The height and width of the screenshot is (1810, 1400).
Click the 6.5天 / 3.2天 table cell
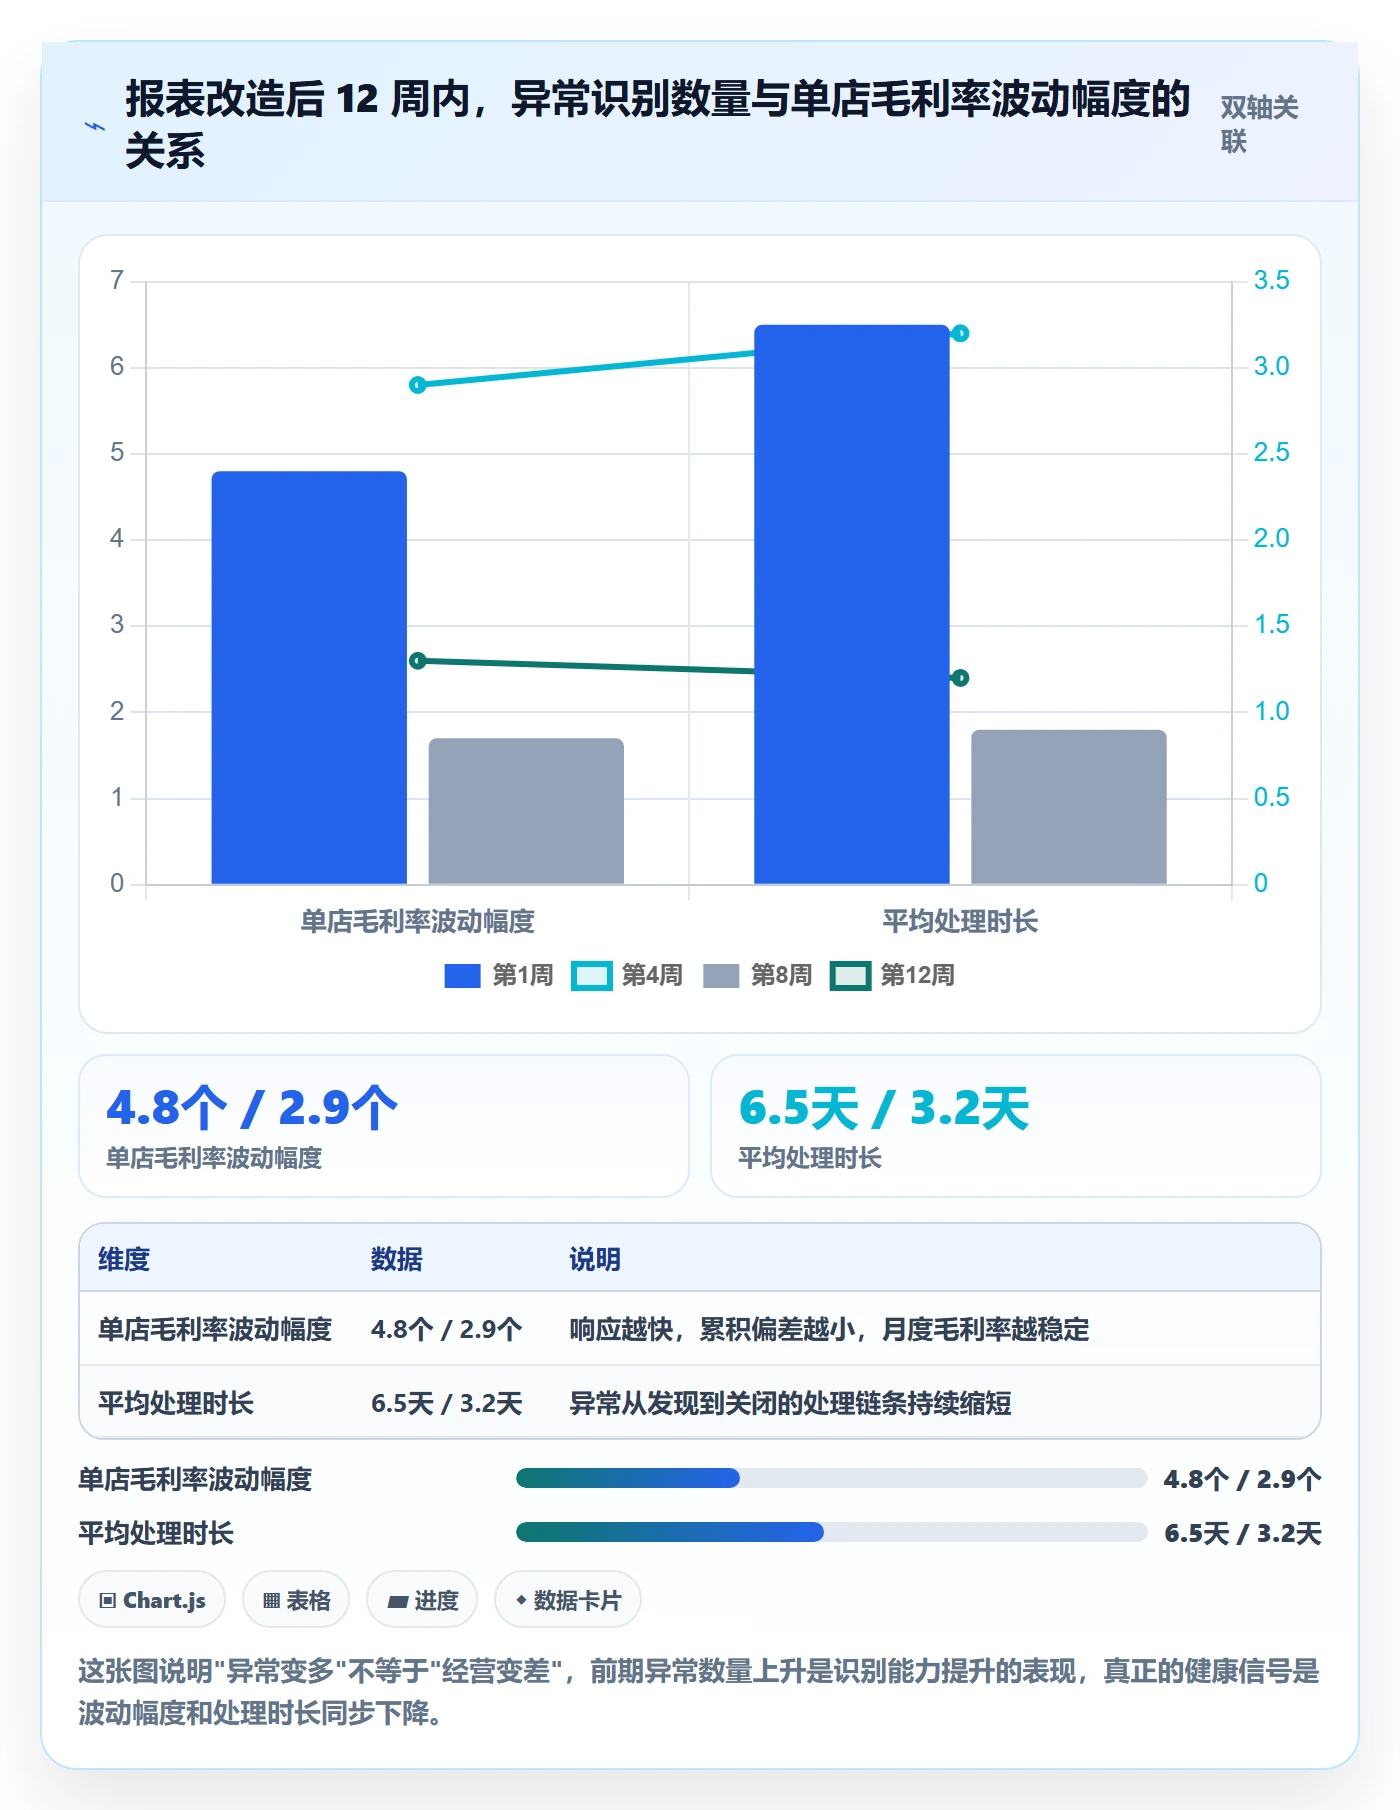pyautogui.click(x=446, y=1403)
